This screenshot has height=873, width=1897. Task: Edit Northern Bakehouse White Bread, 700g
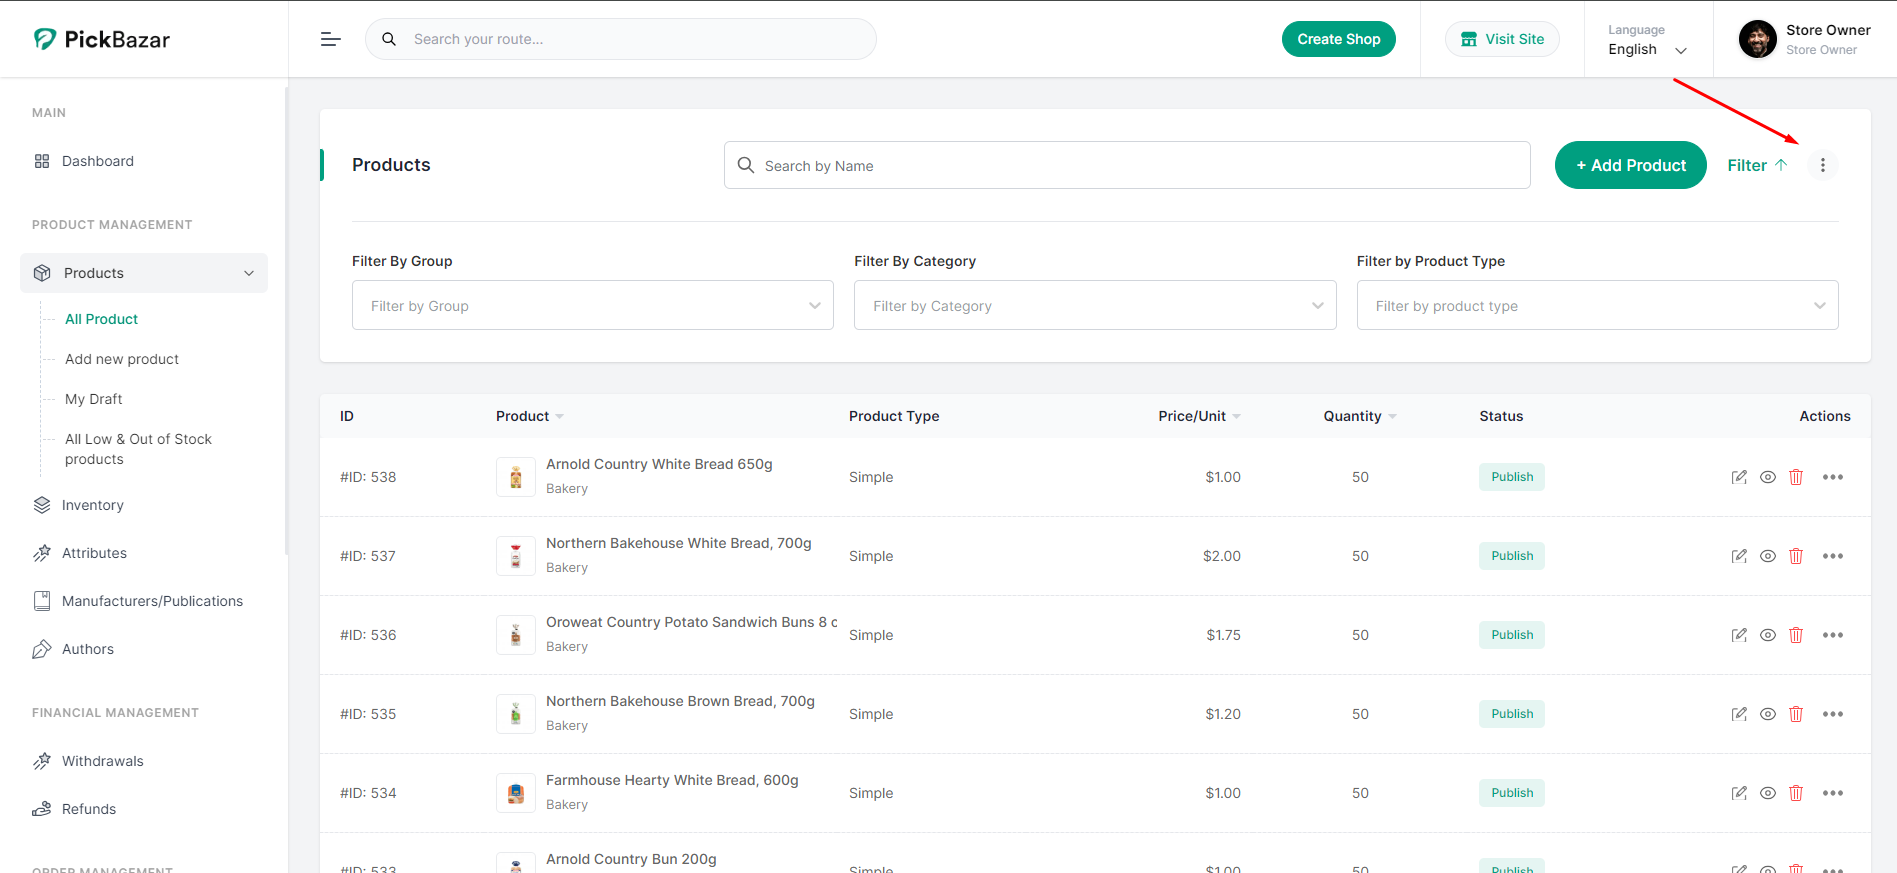pos(1739,556)
